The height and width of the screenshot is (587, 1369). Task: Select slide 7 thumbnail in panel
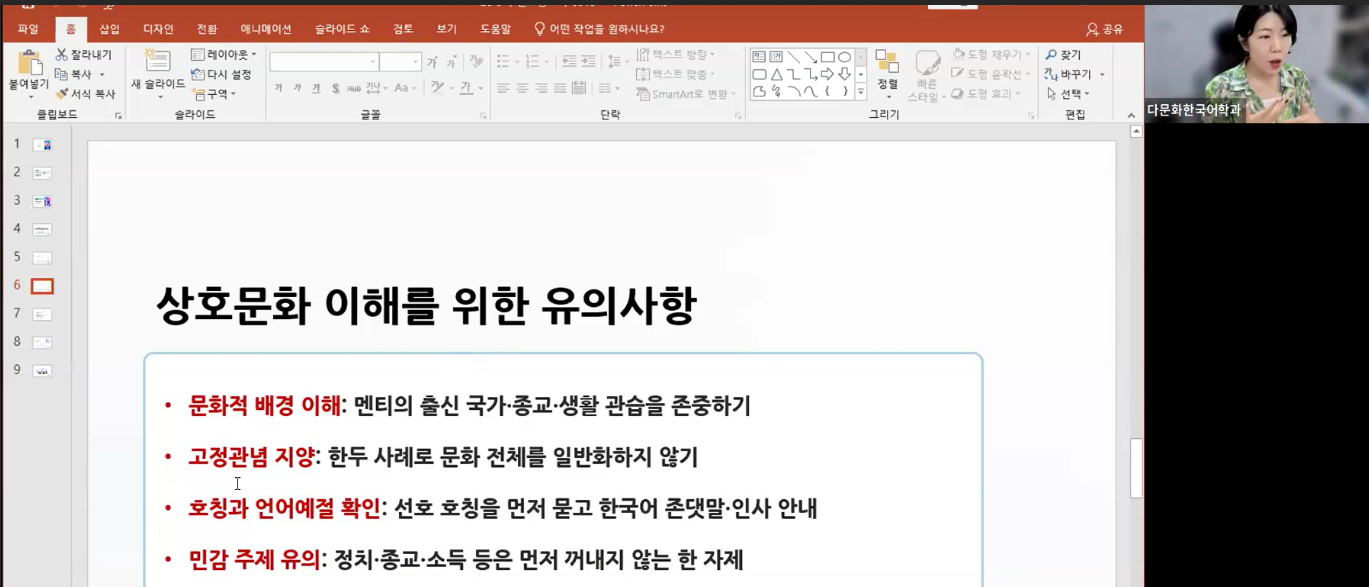pos(42,314)
